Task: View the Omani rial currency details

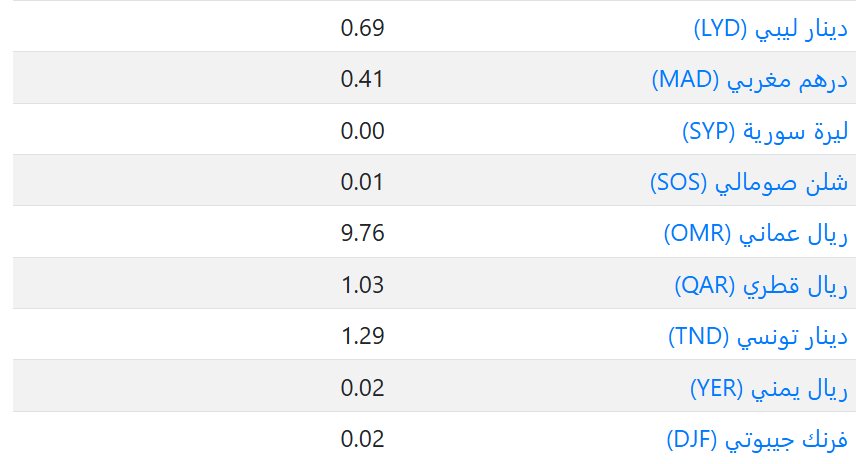Action: [x=756, y=235]
